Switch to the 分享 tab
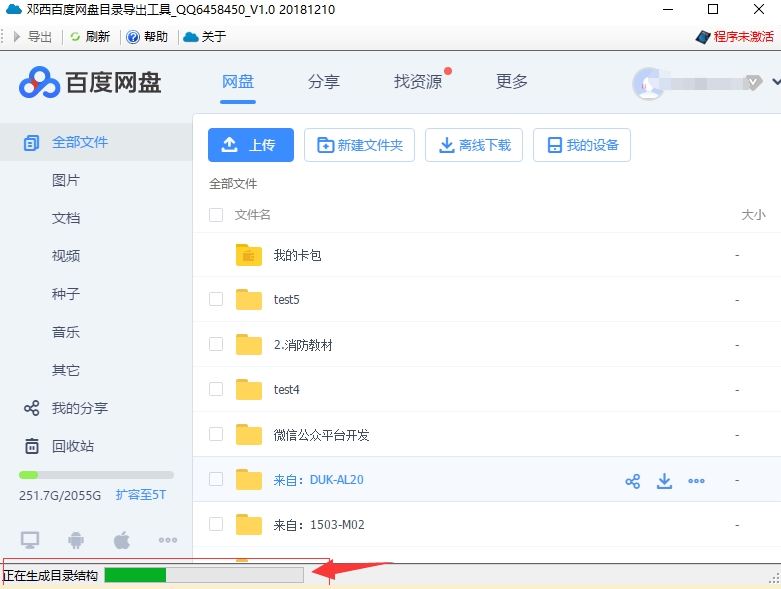 [324, 82]
